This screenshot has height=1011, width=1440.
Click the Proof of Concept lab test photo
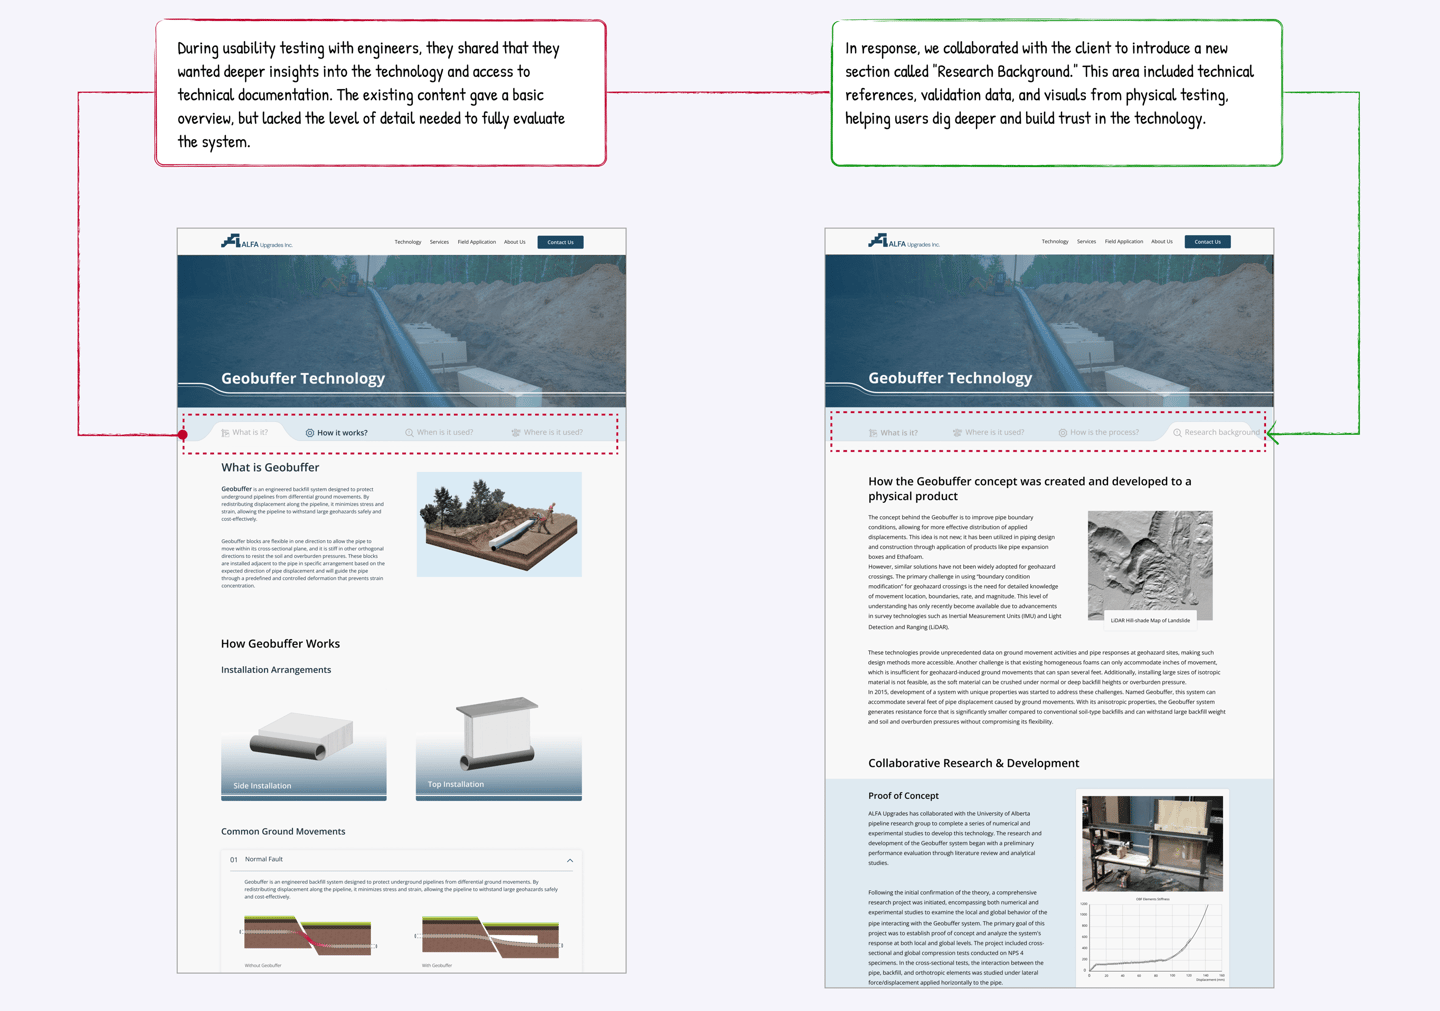tap(1153, 844)
